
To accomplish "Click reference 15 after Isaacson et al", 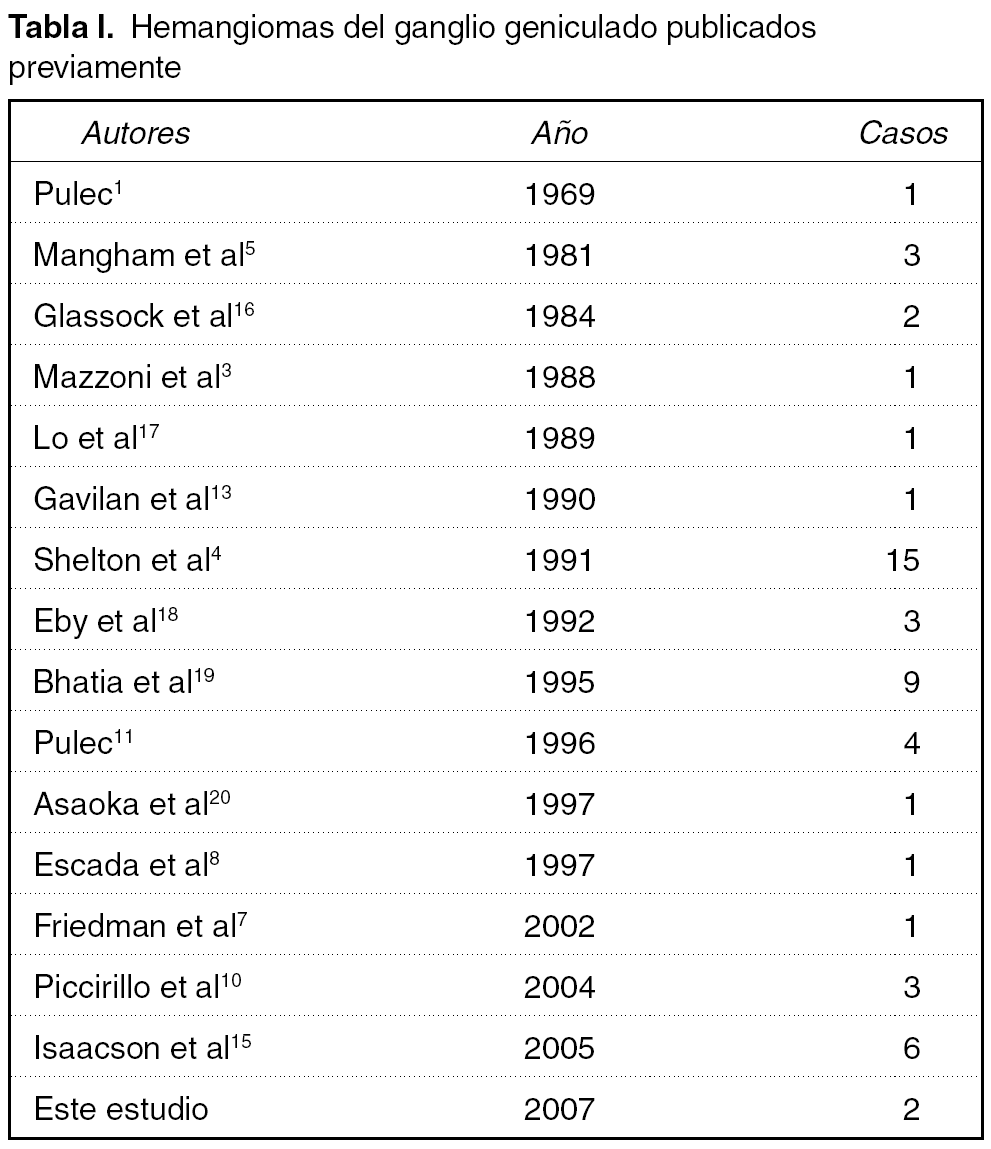I will click(x=241, y=1040).
